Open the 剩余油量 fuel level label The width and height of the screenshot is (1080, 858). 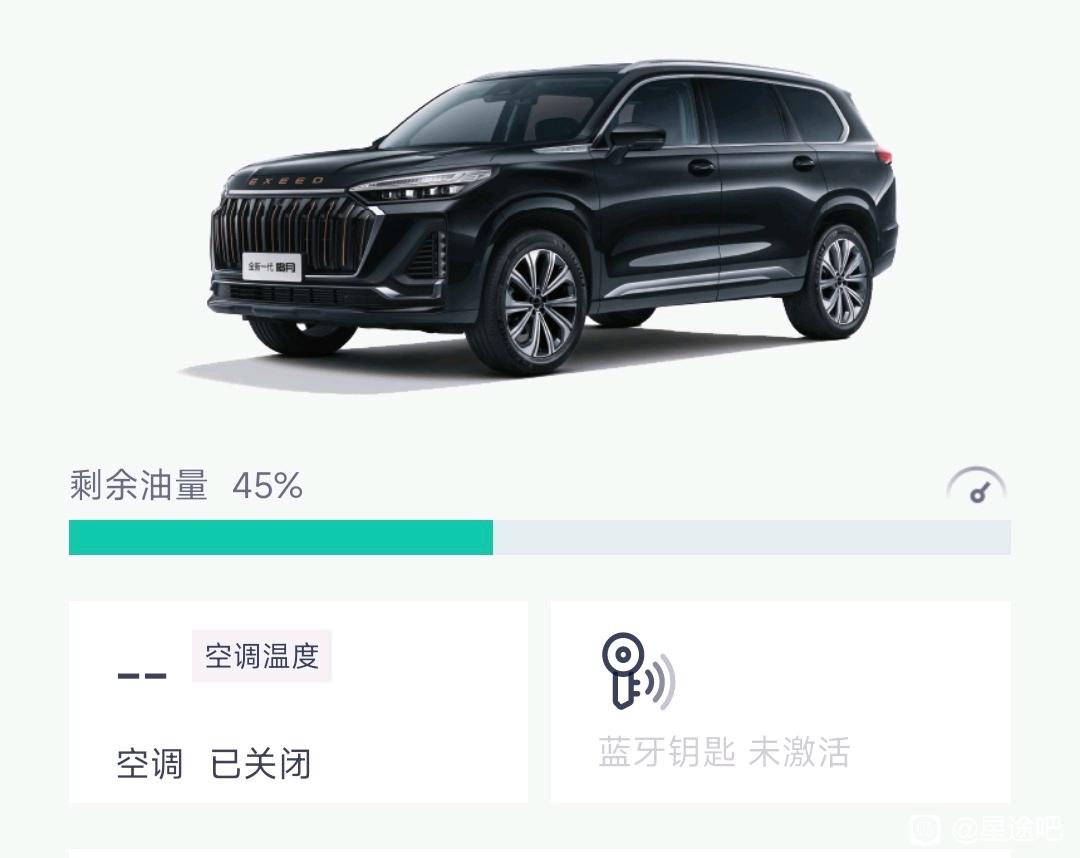pos(138,485)
